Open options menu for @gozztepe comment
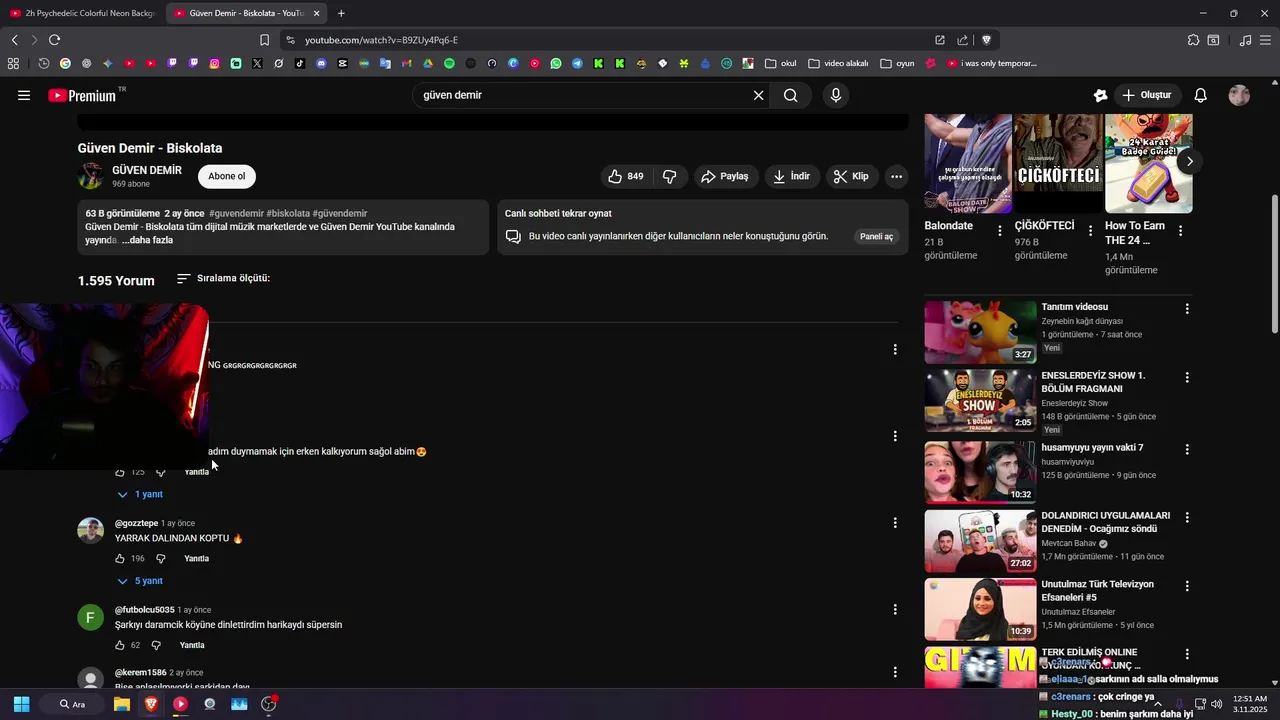This screenshot has width=1280, height=720. (895, 523)
